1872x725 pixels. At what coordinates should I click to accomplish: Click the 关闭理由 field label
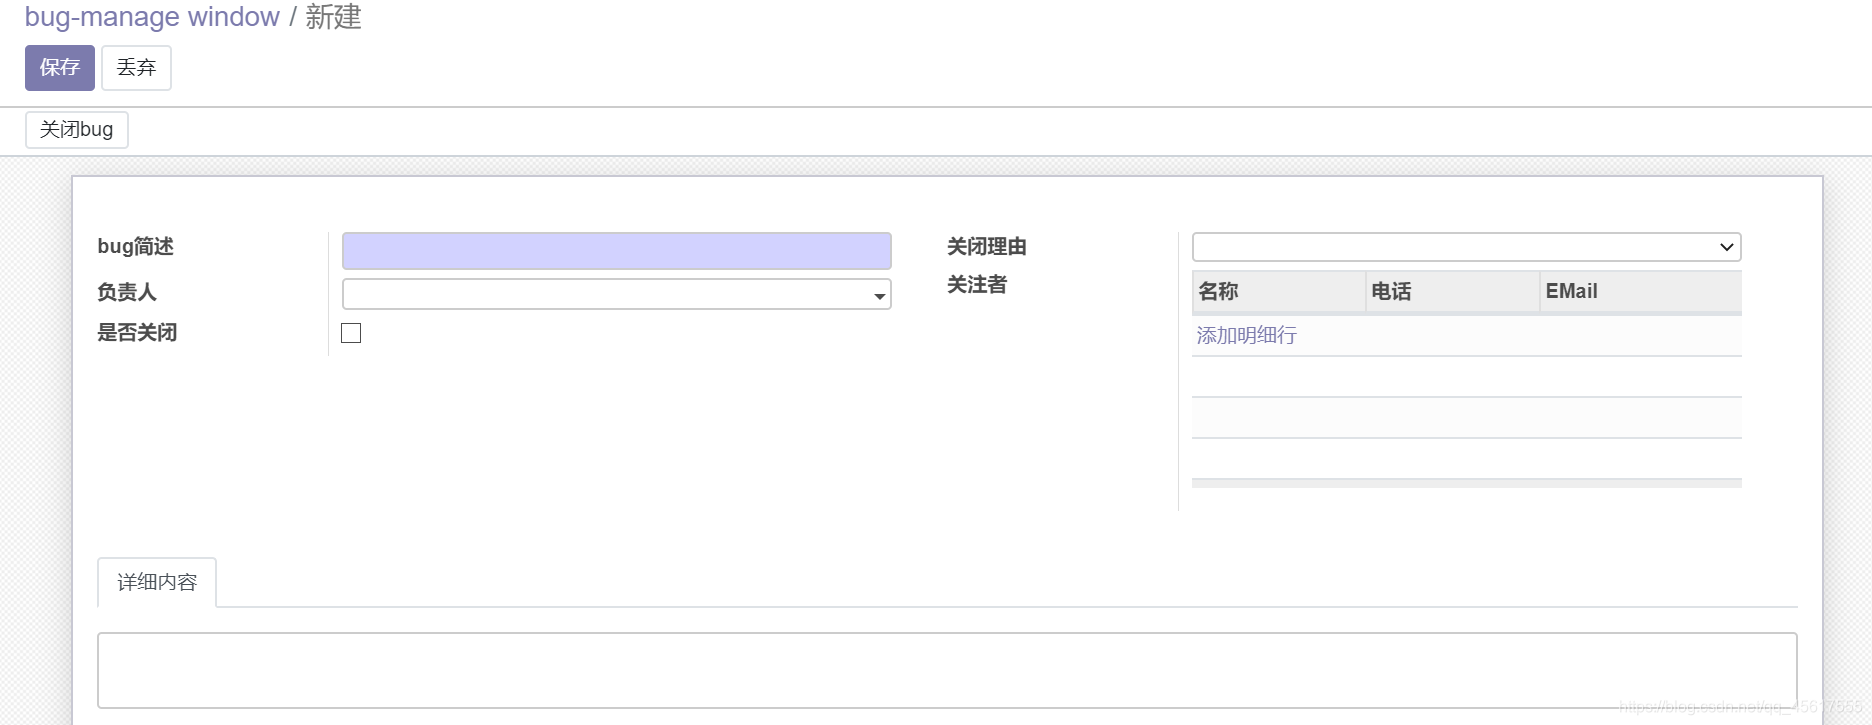(987, 247)
